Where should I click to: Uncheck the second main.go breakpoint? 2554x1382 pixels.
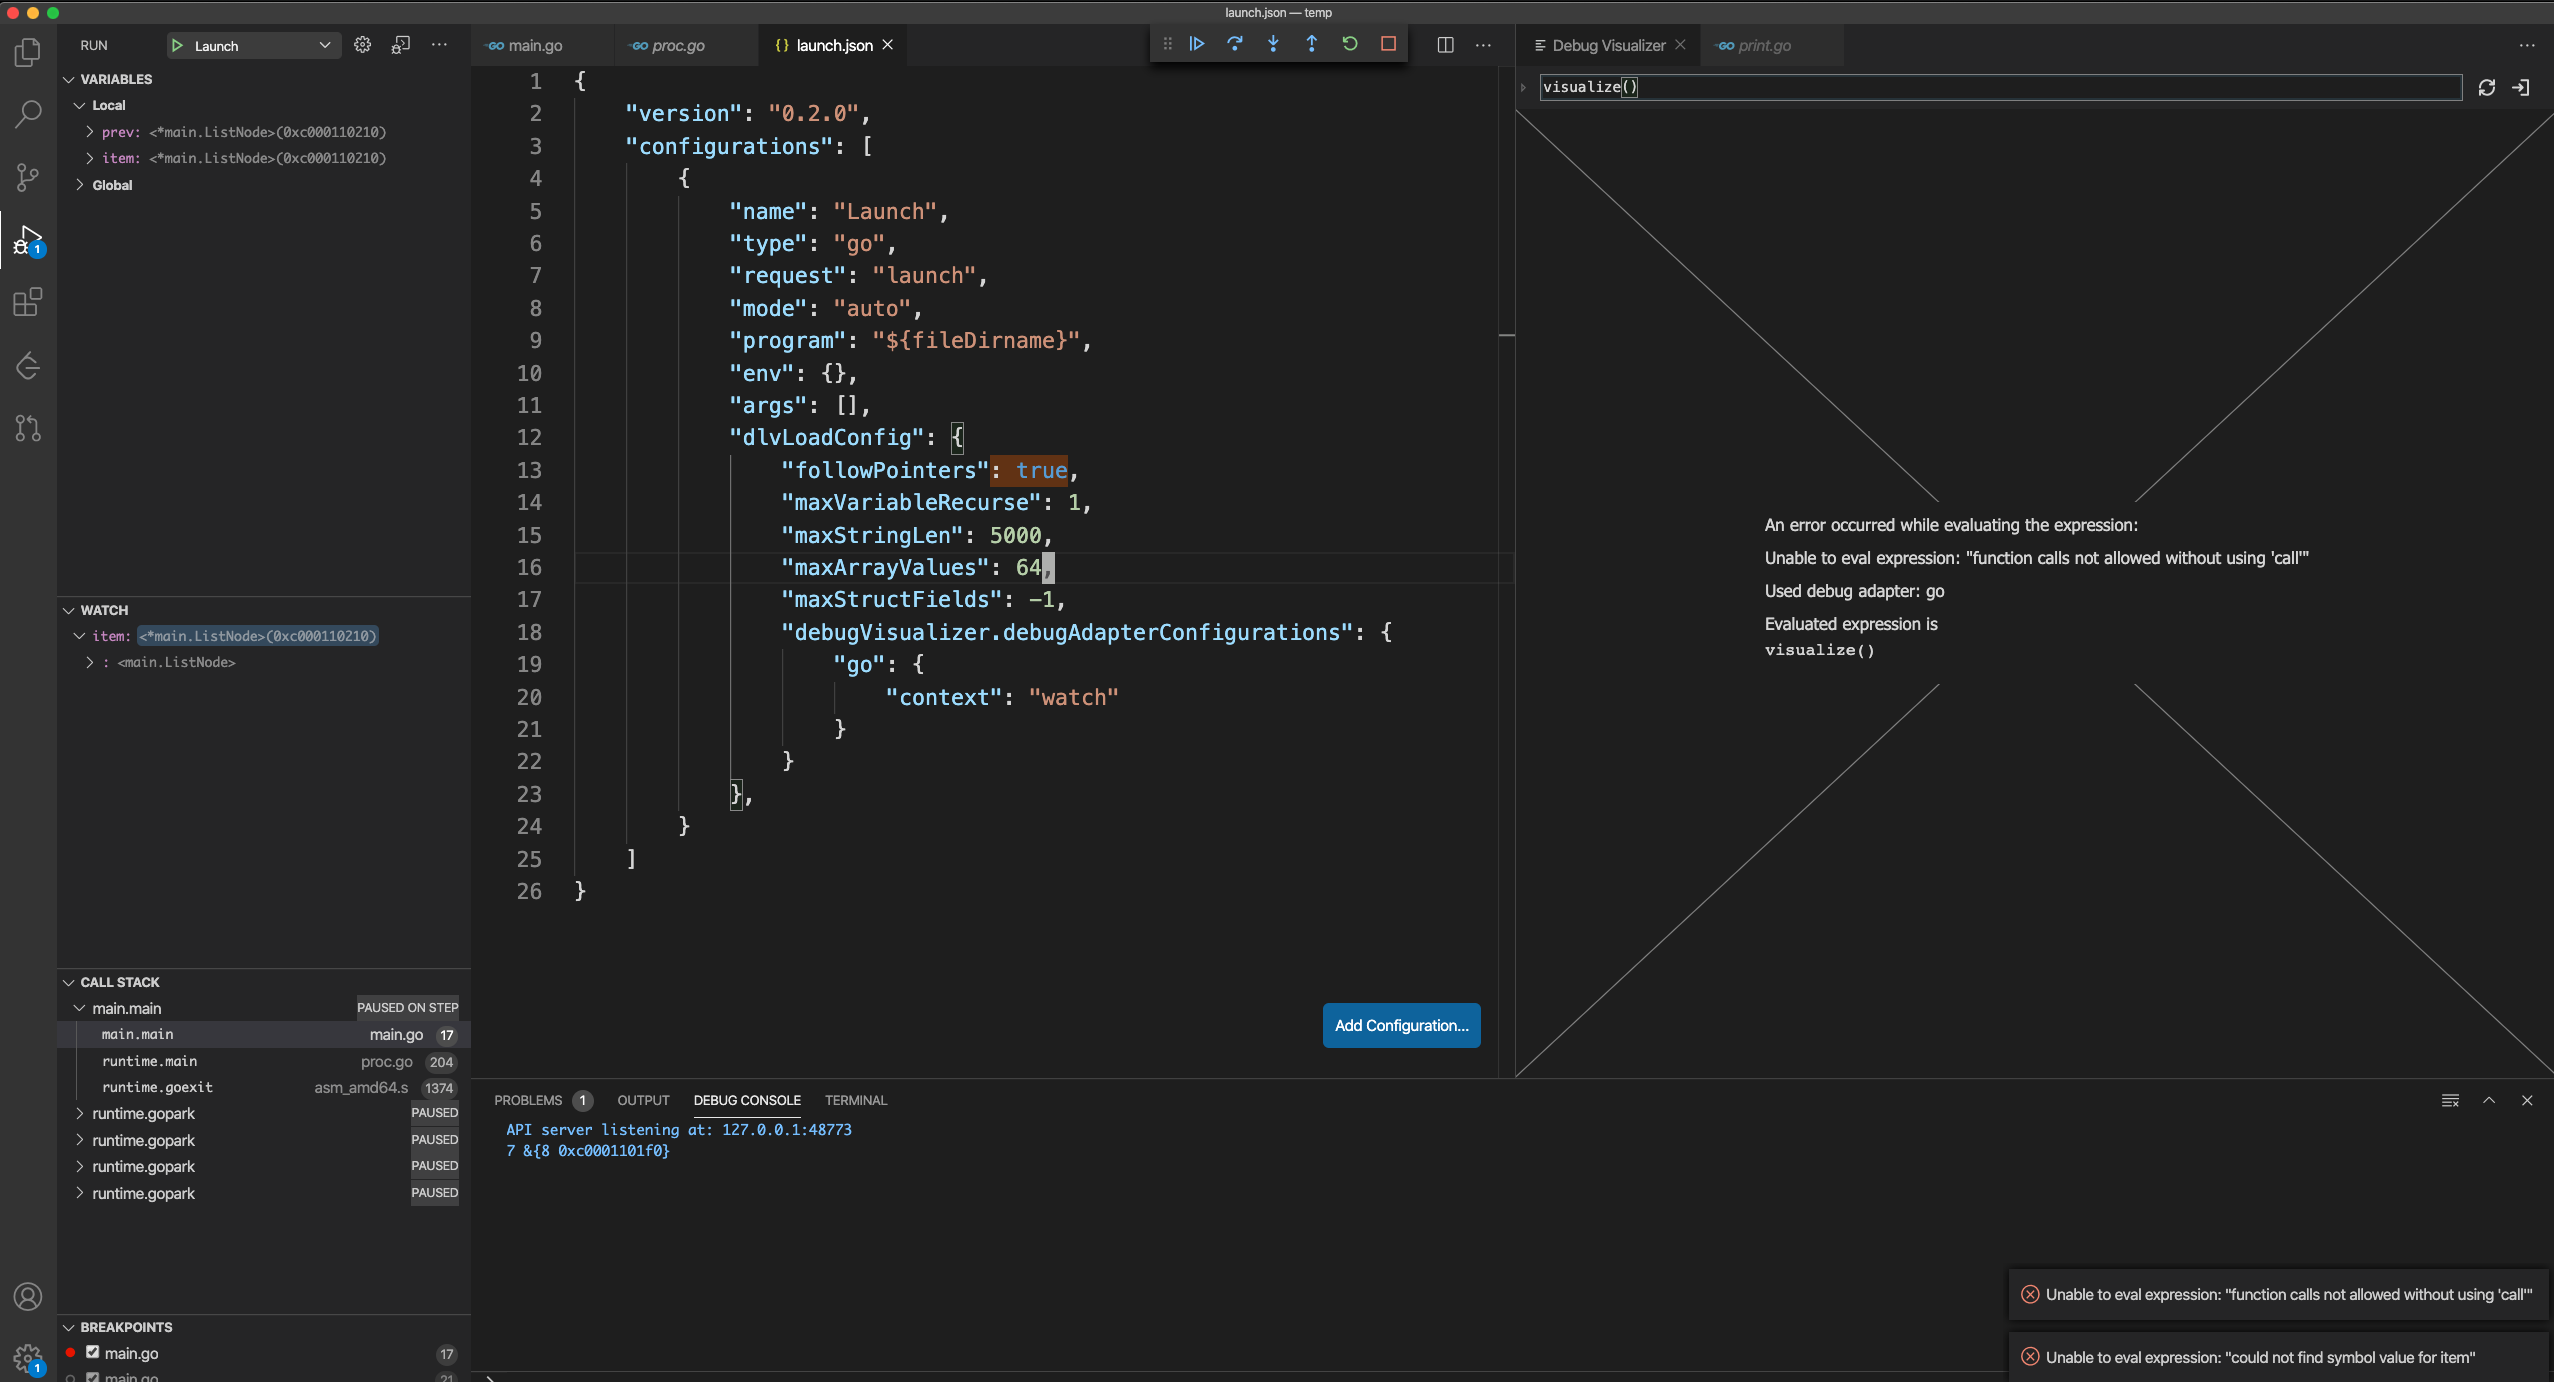(94, 1377)
